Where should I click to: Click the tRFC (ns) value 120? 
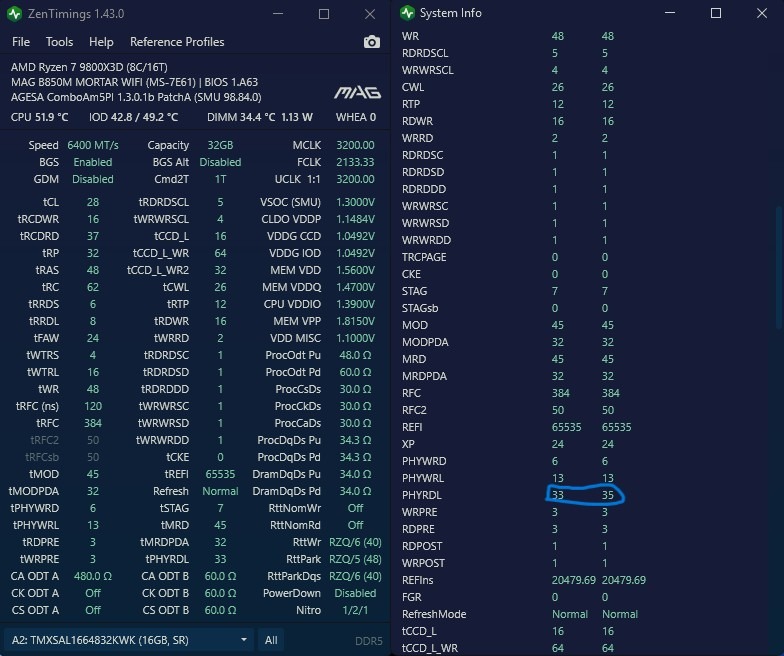tap(93, 406)
